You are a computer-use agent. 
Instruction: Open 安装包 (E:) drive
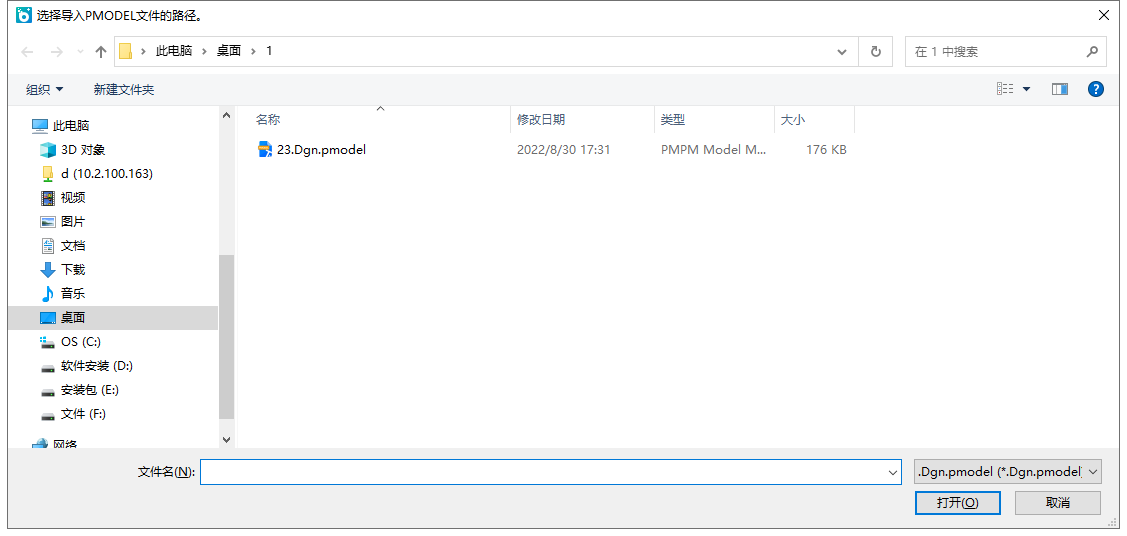(x=90, y=389)
